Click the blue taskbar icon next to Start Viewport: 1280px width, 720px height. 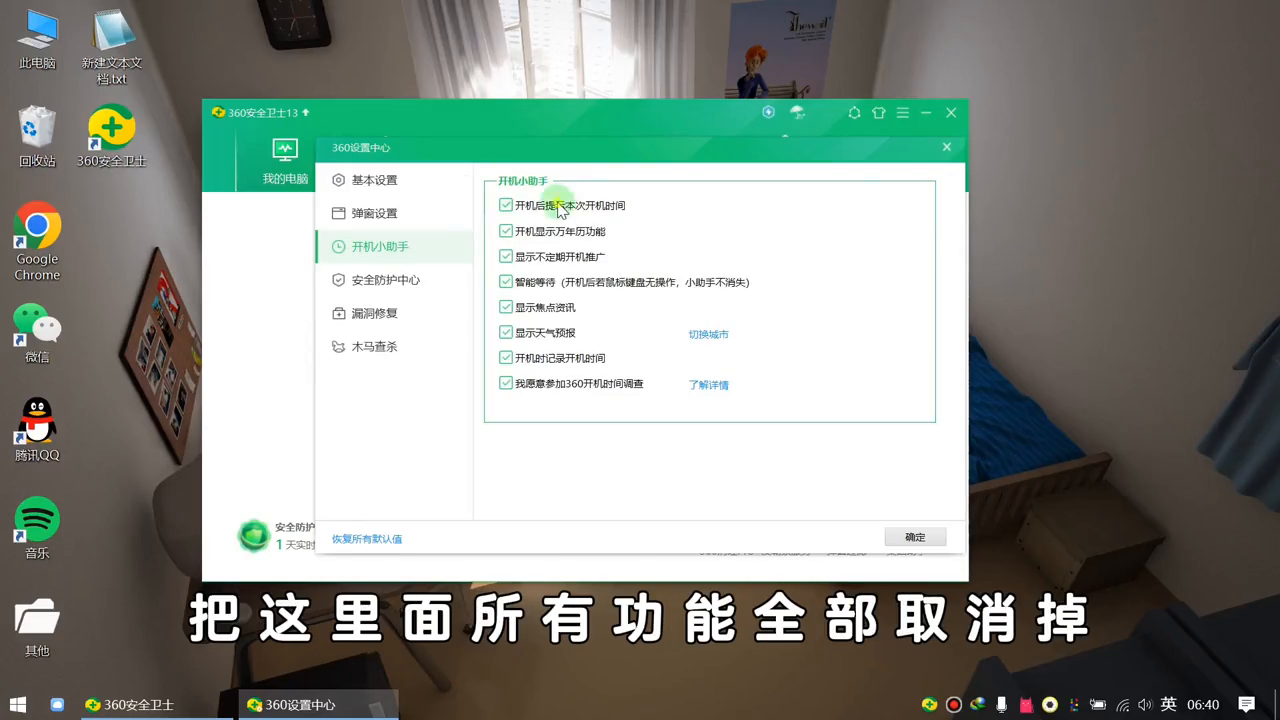pos(57,705)
